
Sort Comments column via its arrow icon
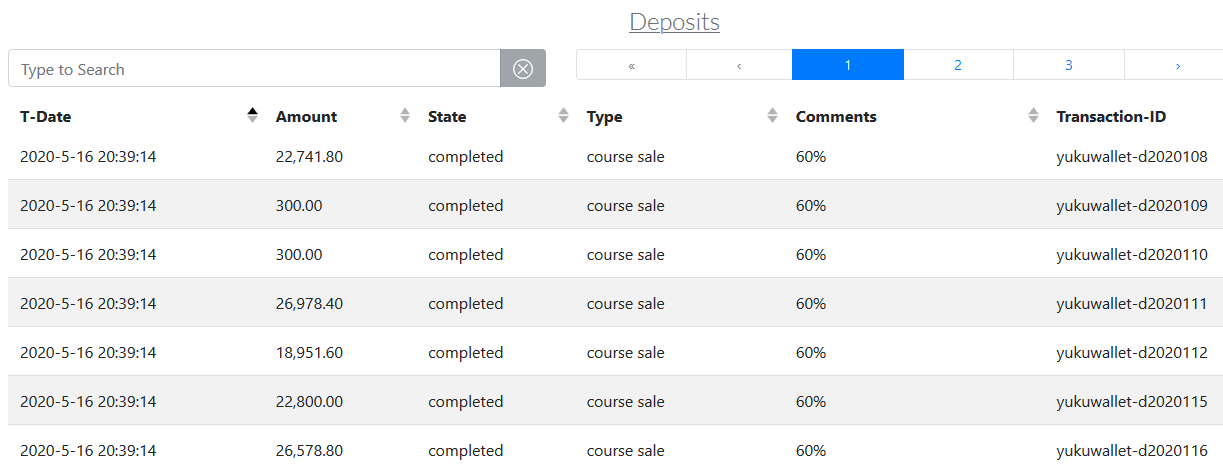click(1033, 116)
